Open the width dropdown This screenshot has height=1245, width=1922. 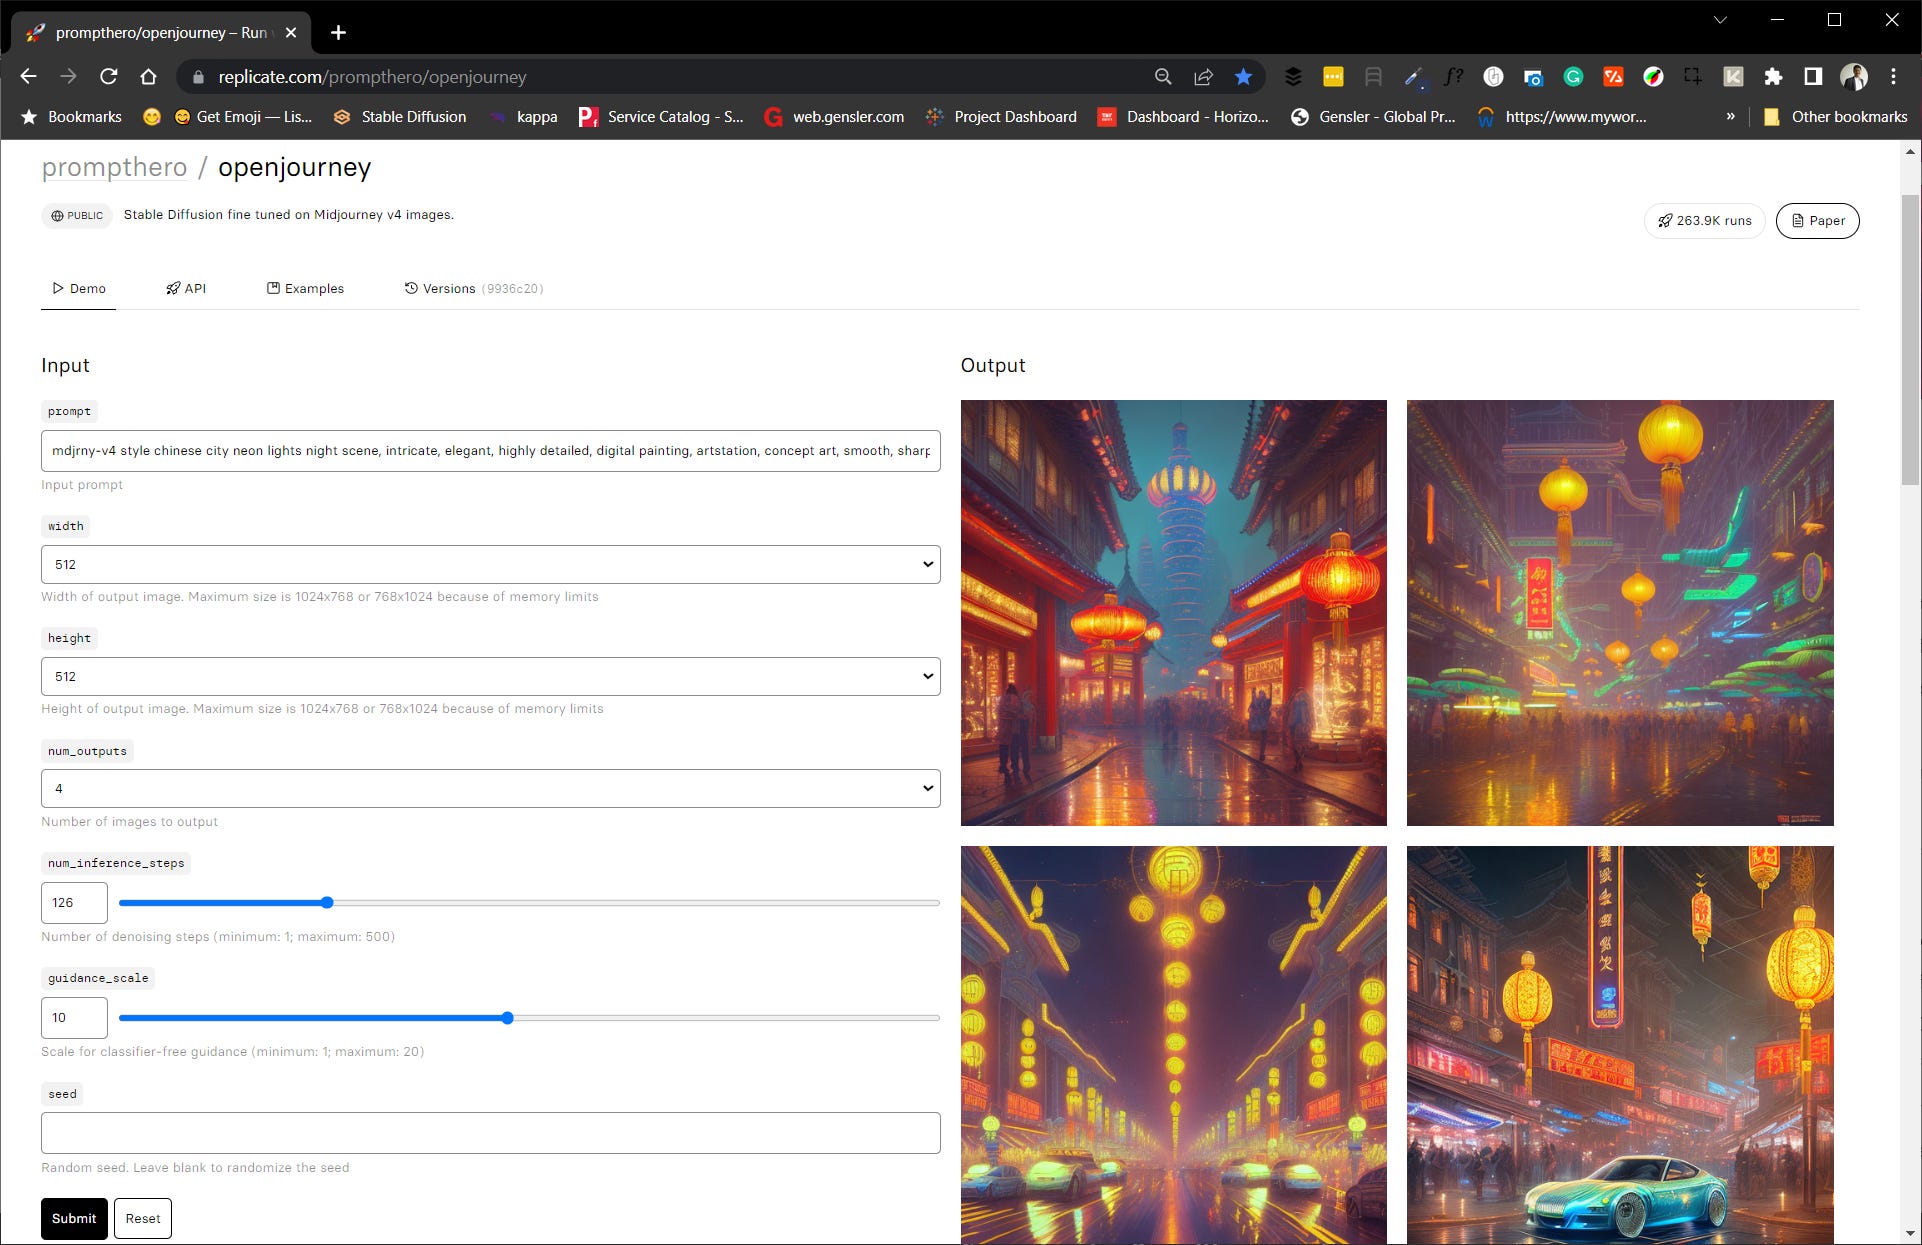489,564
